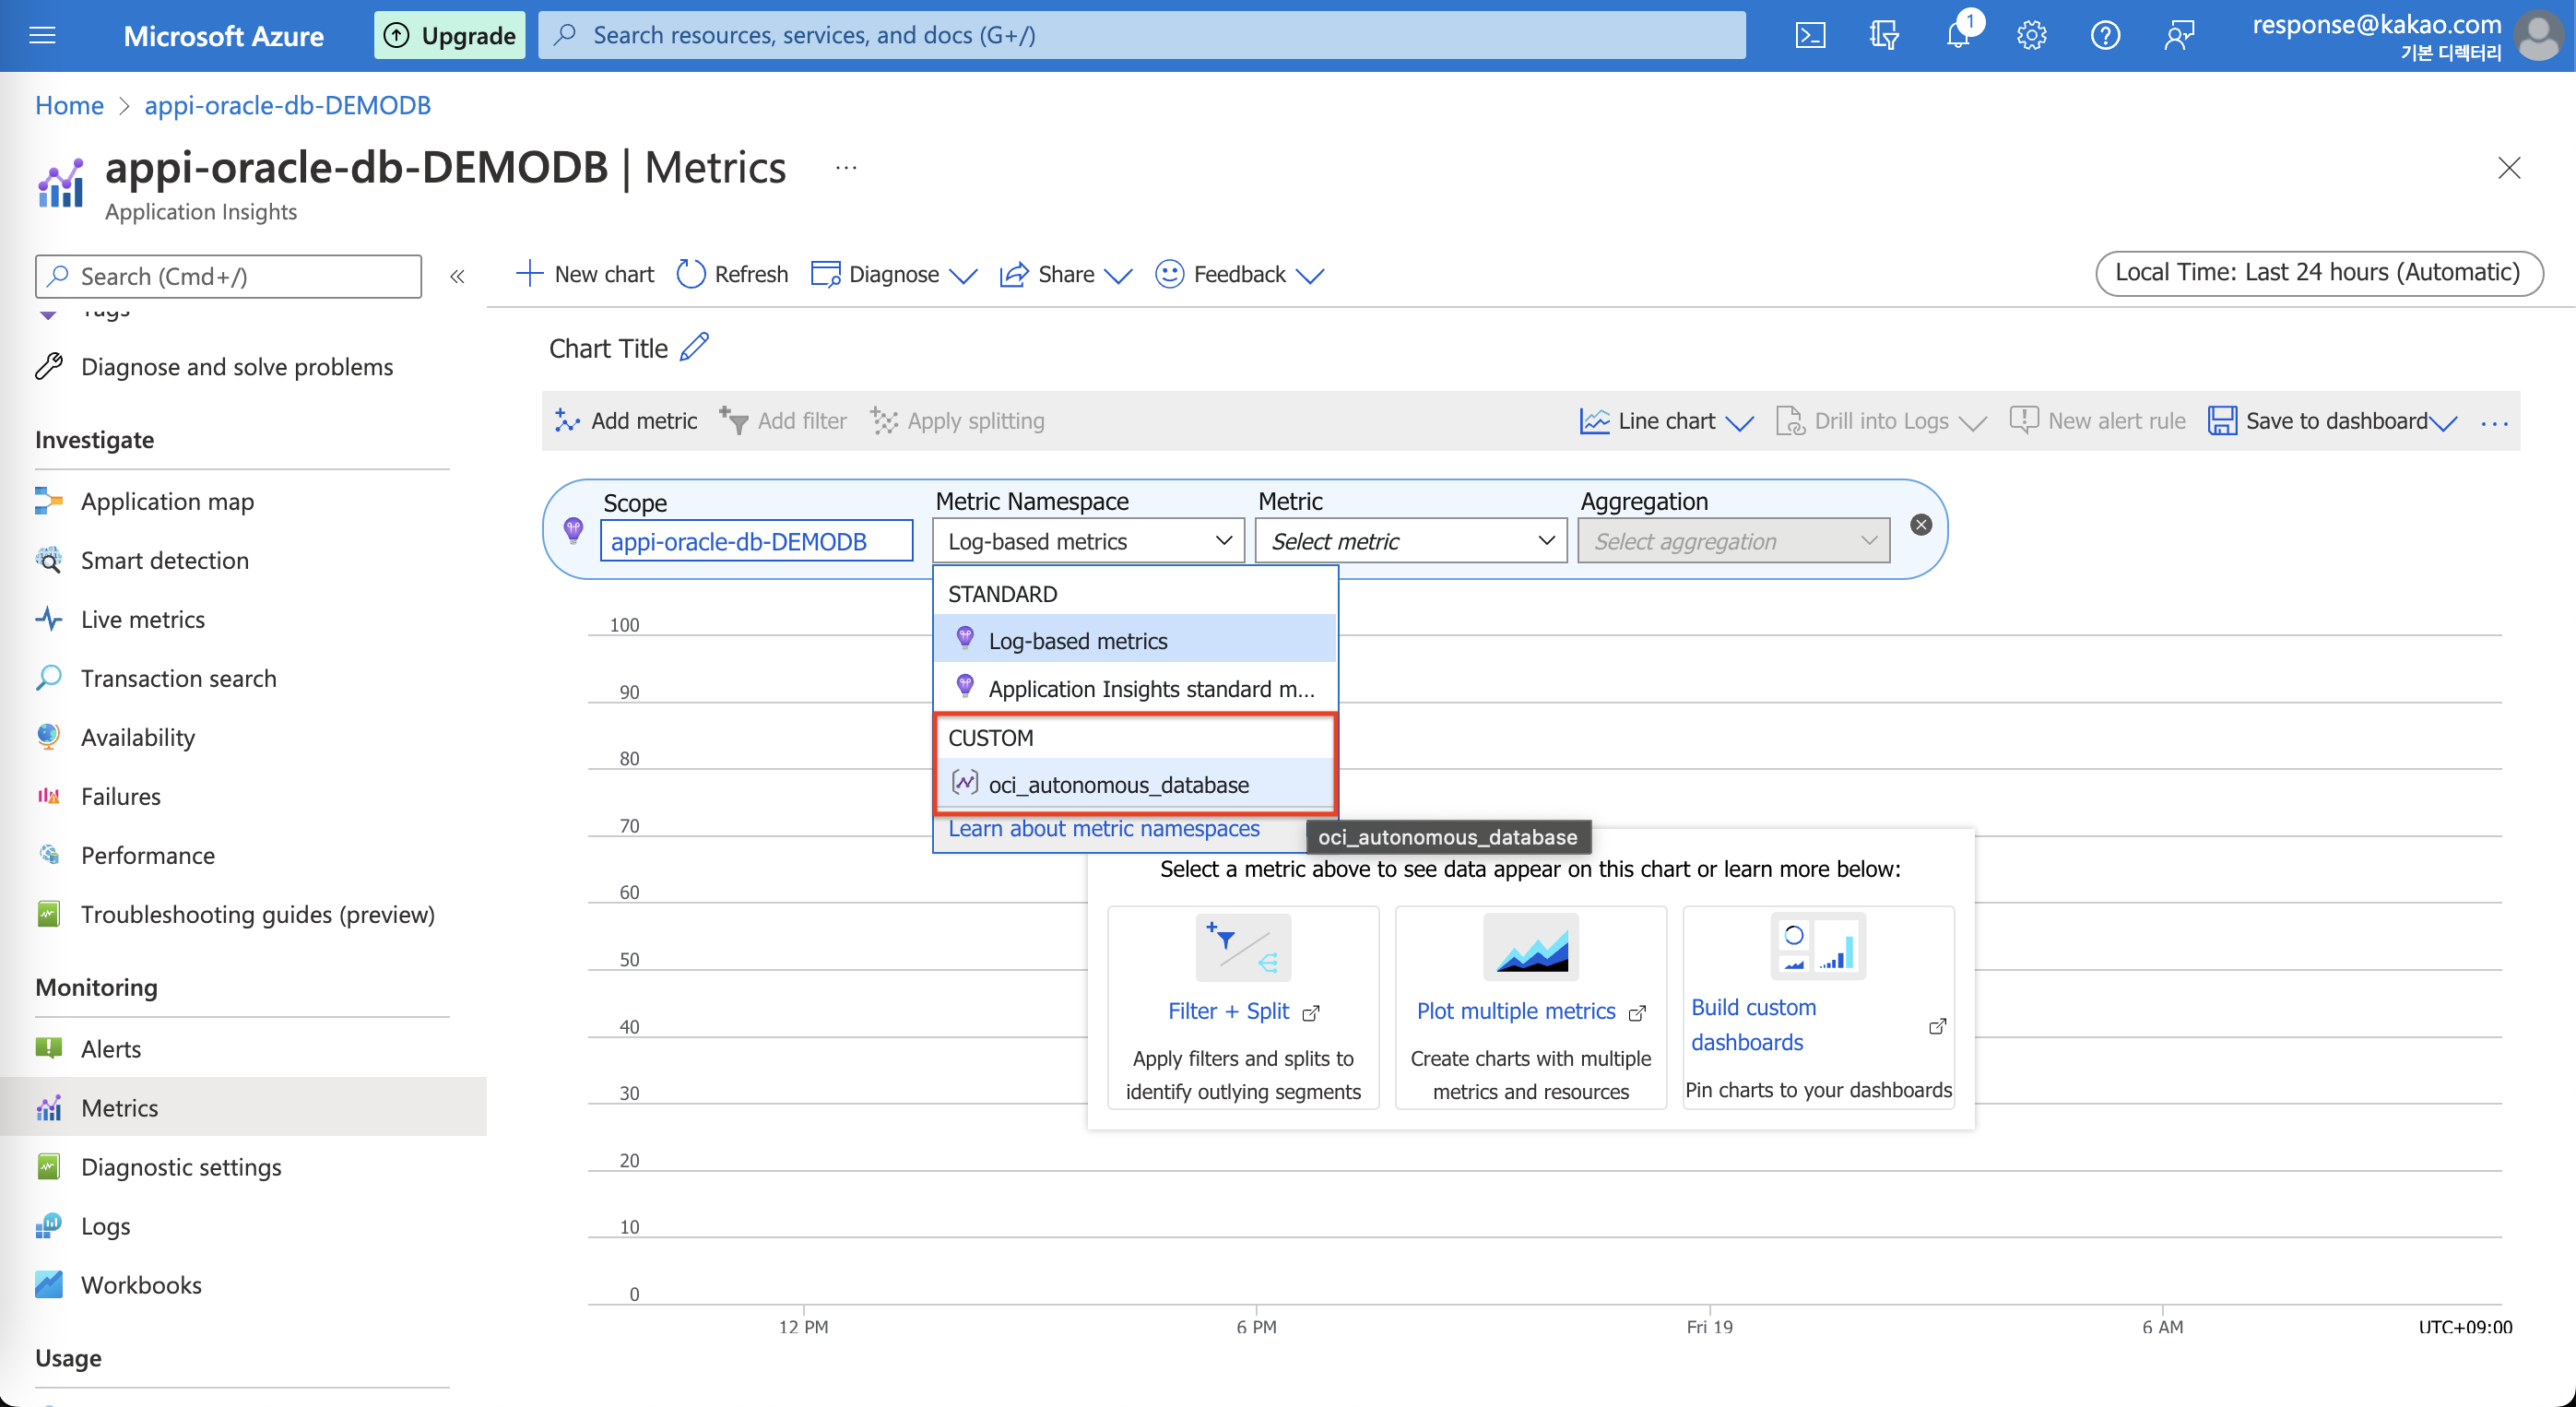Close the Metrics blade
Viewport: 2576px width, 1407px height.
click(2508, 167)
